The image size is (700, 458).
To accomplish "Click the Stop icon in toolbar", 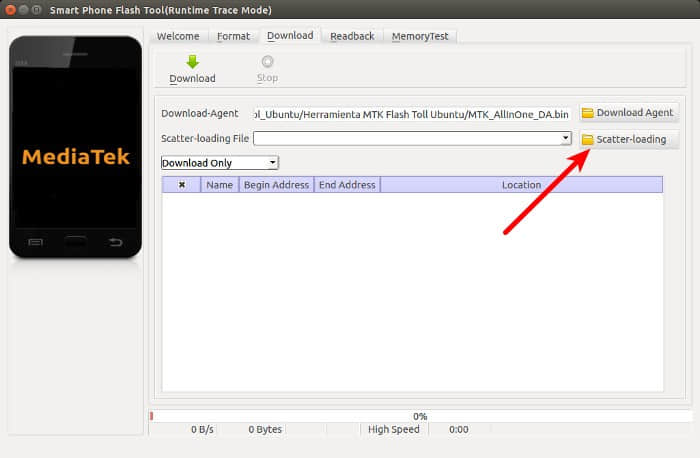I will (267, 62).
